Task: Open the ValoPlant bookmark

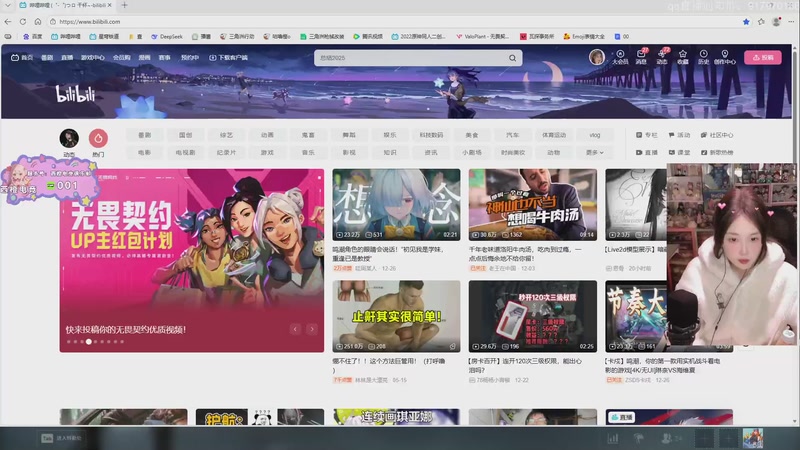Action: [483, 37]
